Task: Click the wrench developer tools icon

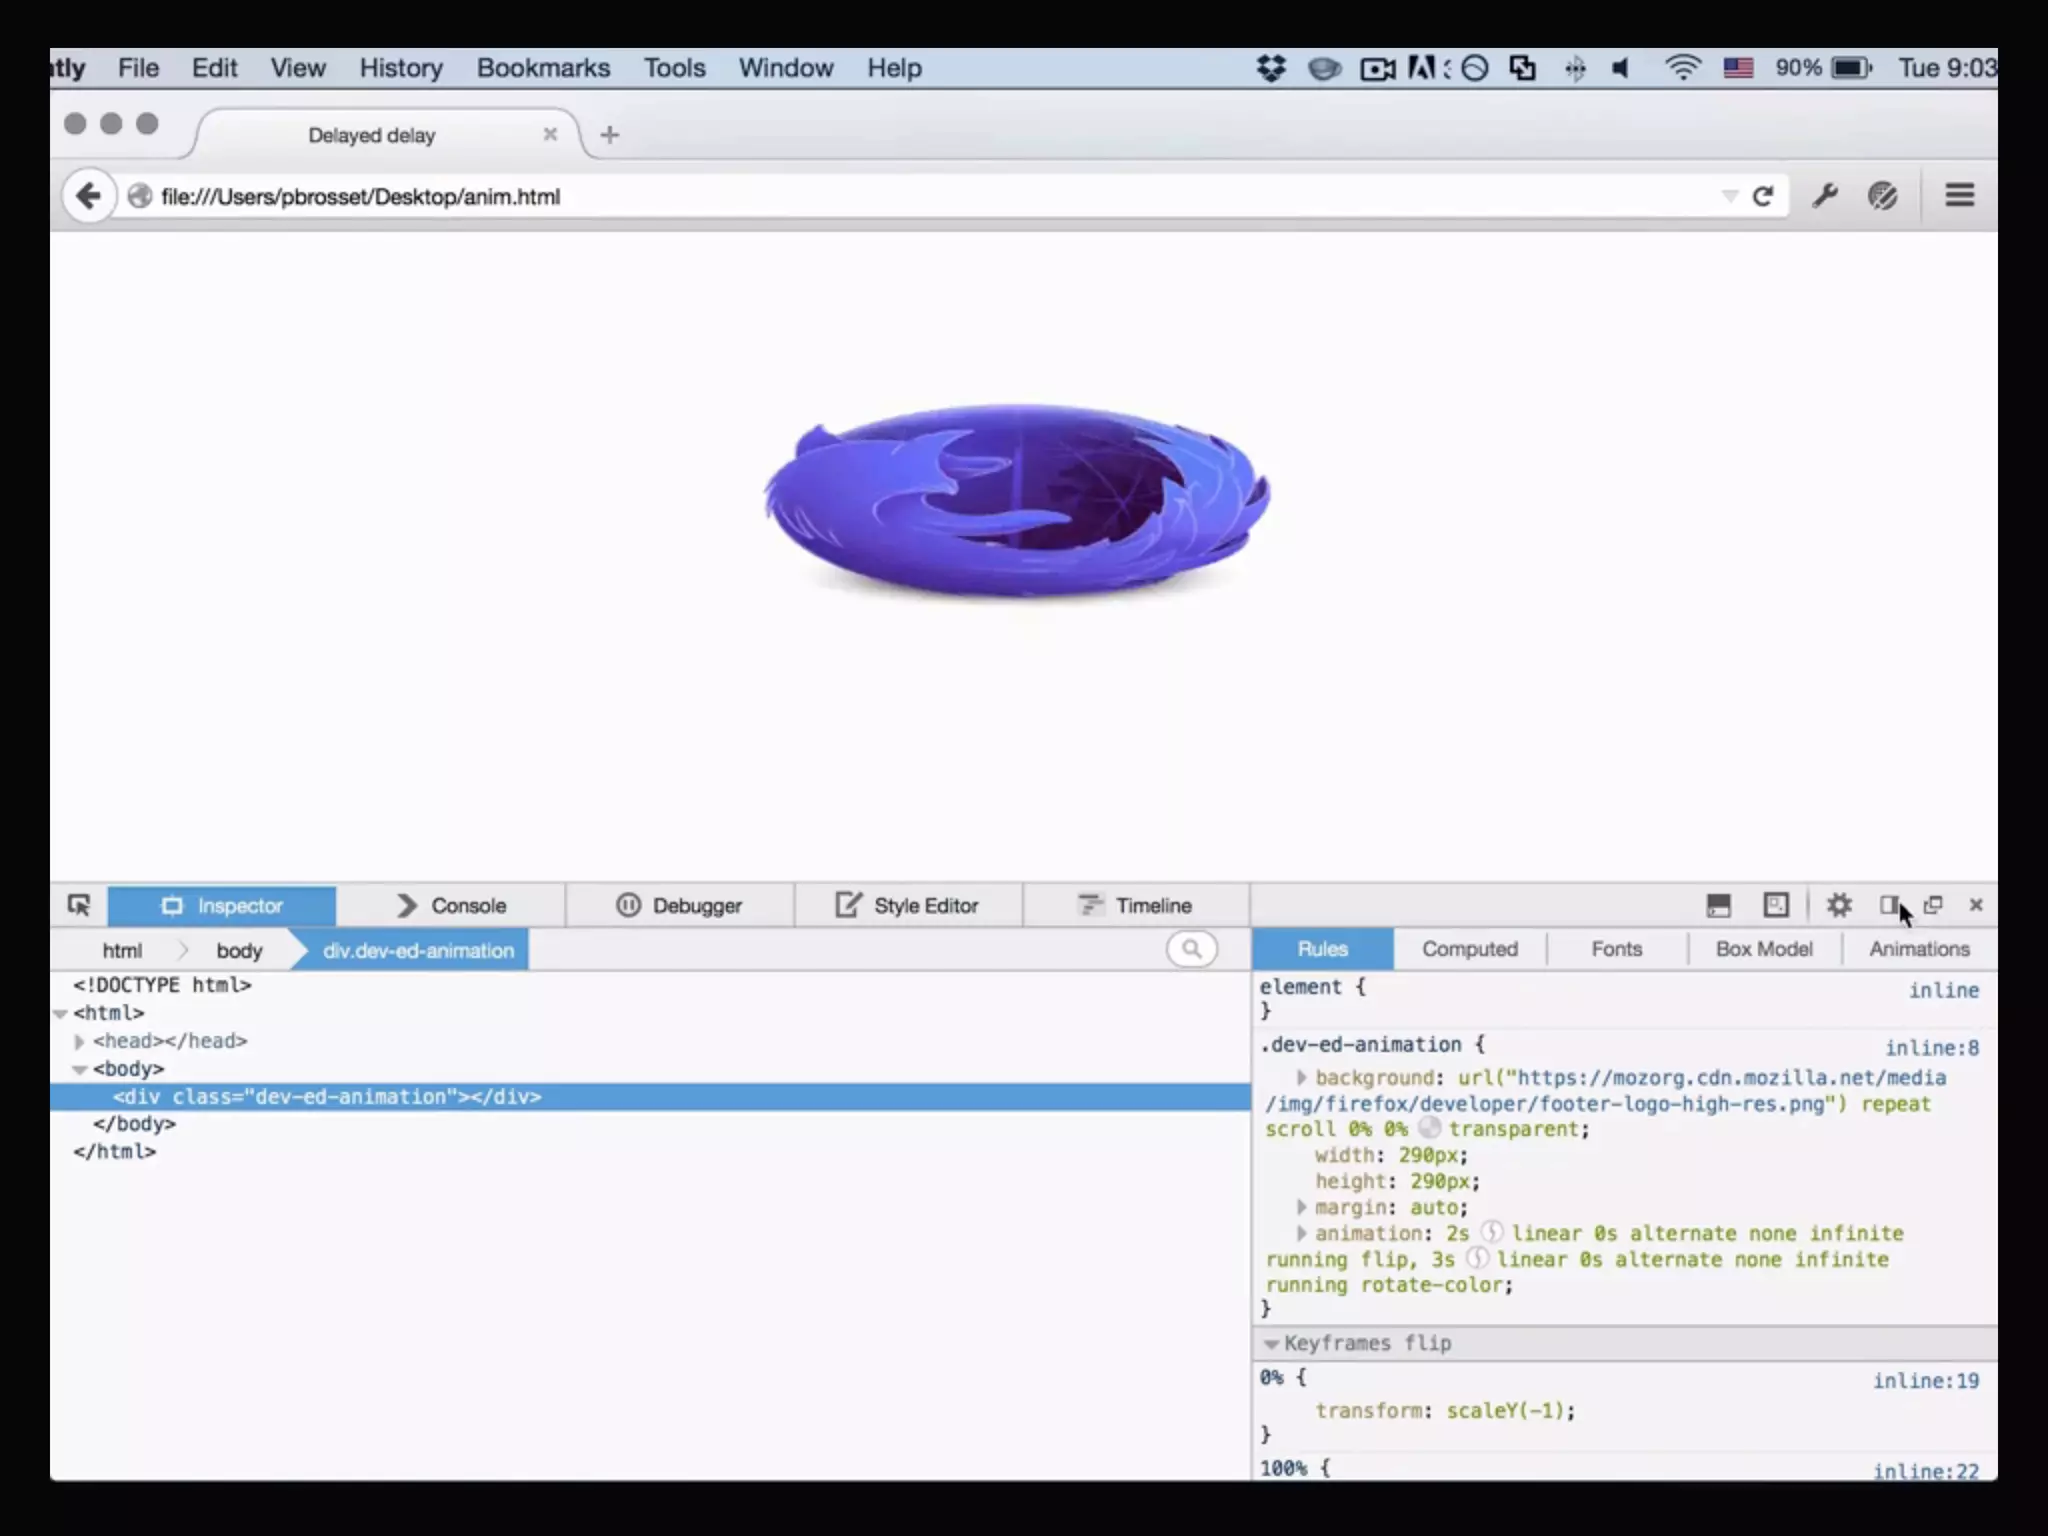Action: tap(1825, 196)
